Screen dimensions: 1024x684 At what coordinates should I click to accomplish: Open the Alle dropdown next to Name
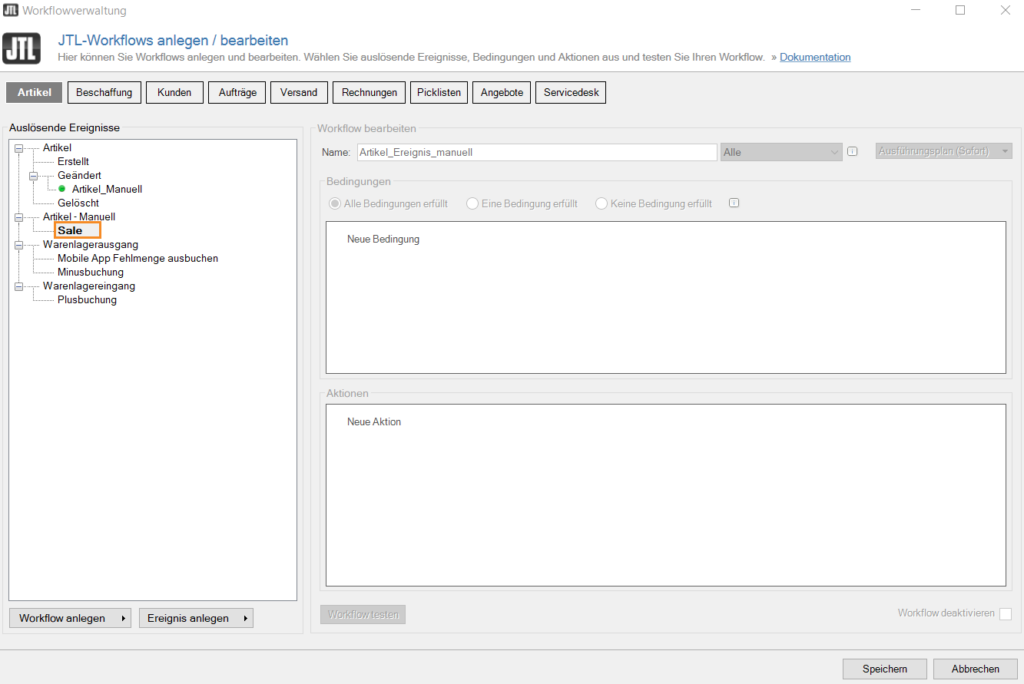781,152
